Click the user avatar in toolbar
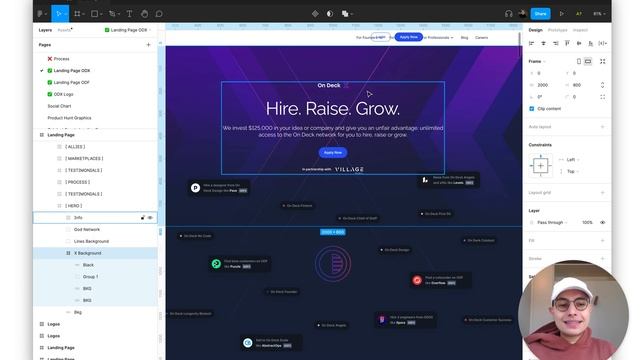 pos(522,14)
